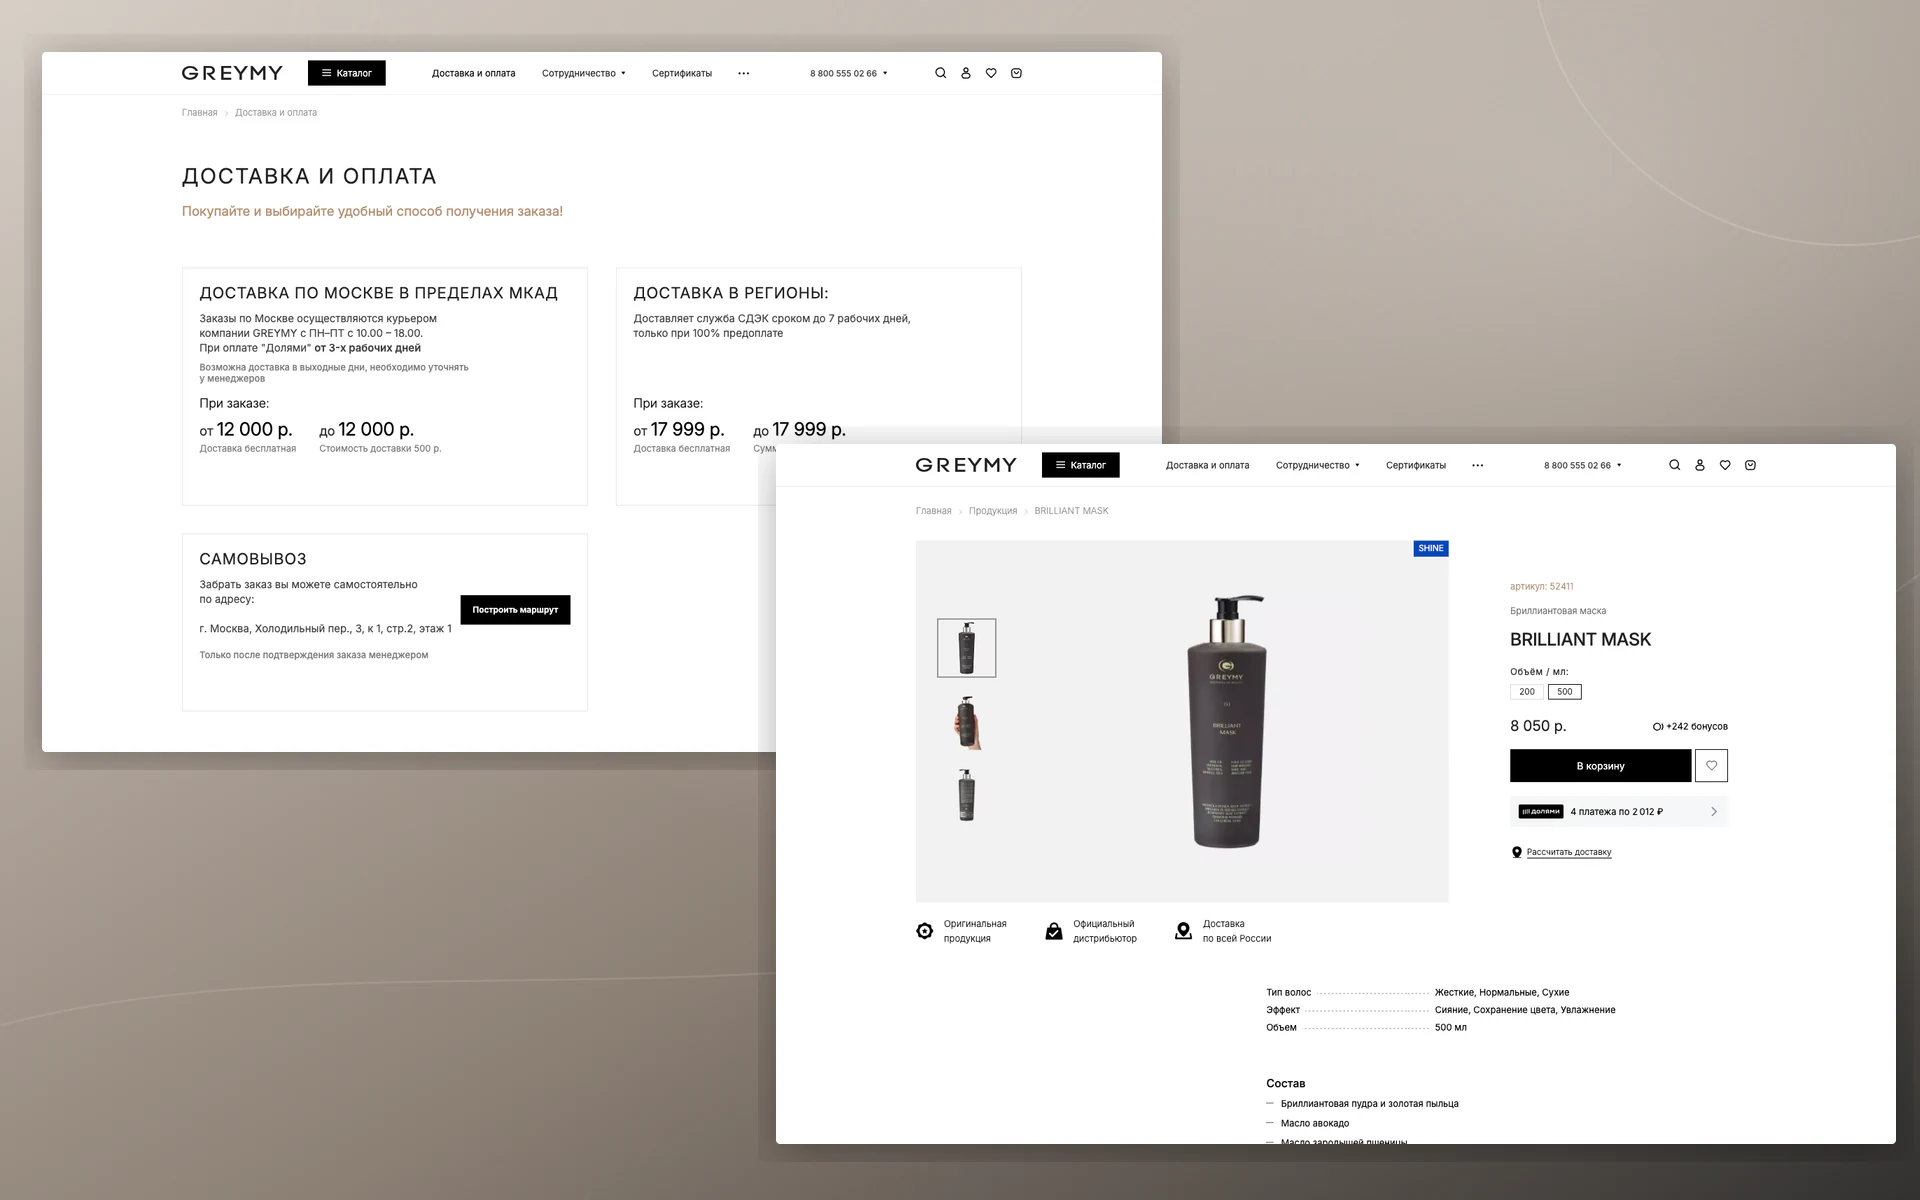The image size is (1920, 1200).
Task: Open cart icon in product page header
Action: pos(1750,465)
